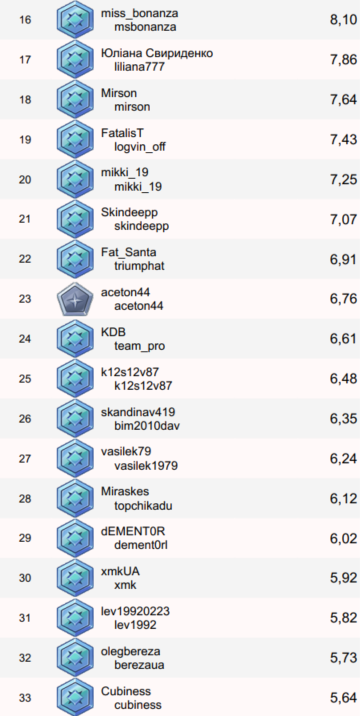
Task: Open the rank badge beside KDB
Action: [x=75, y=339]
